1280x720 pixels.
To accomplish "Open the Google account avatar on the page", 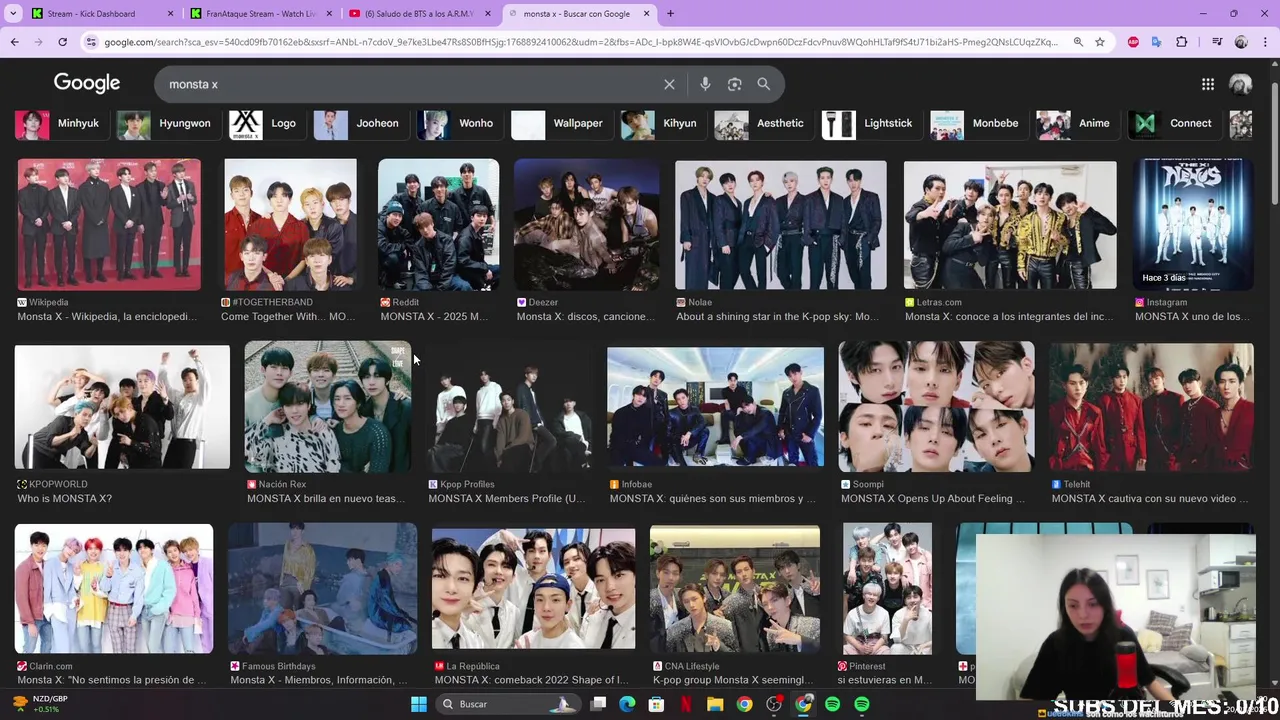I will [x=1240, y=84].
